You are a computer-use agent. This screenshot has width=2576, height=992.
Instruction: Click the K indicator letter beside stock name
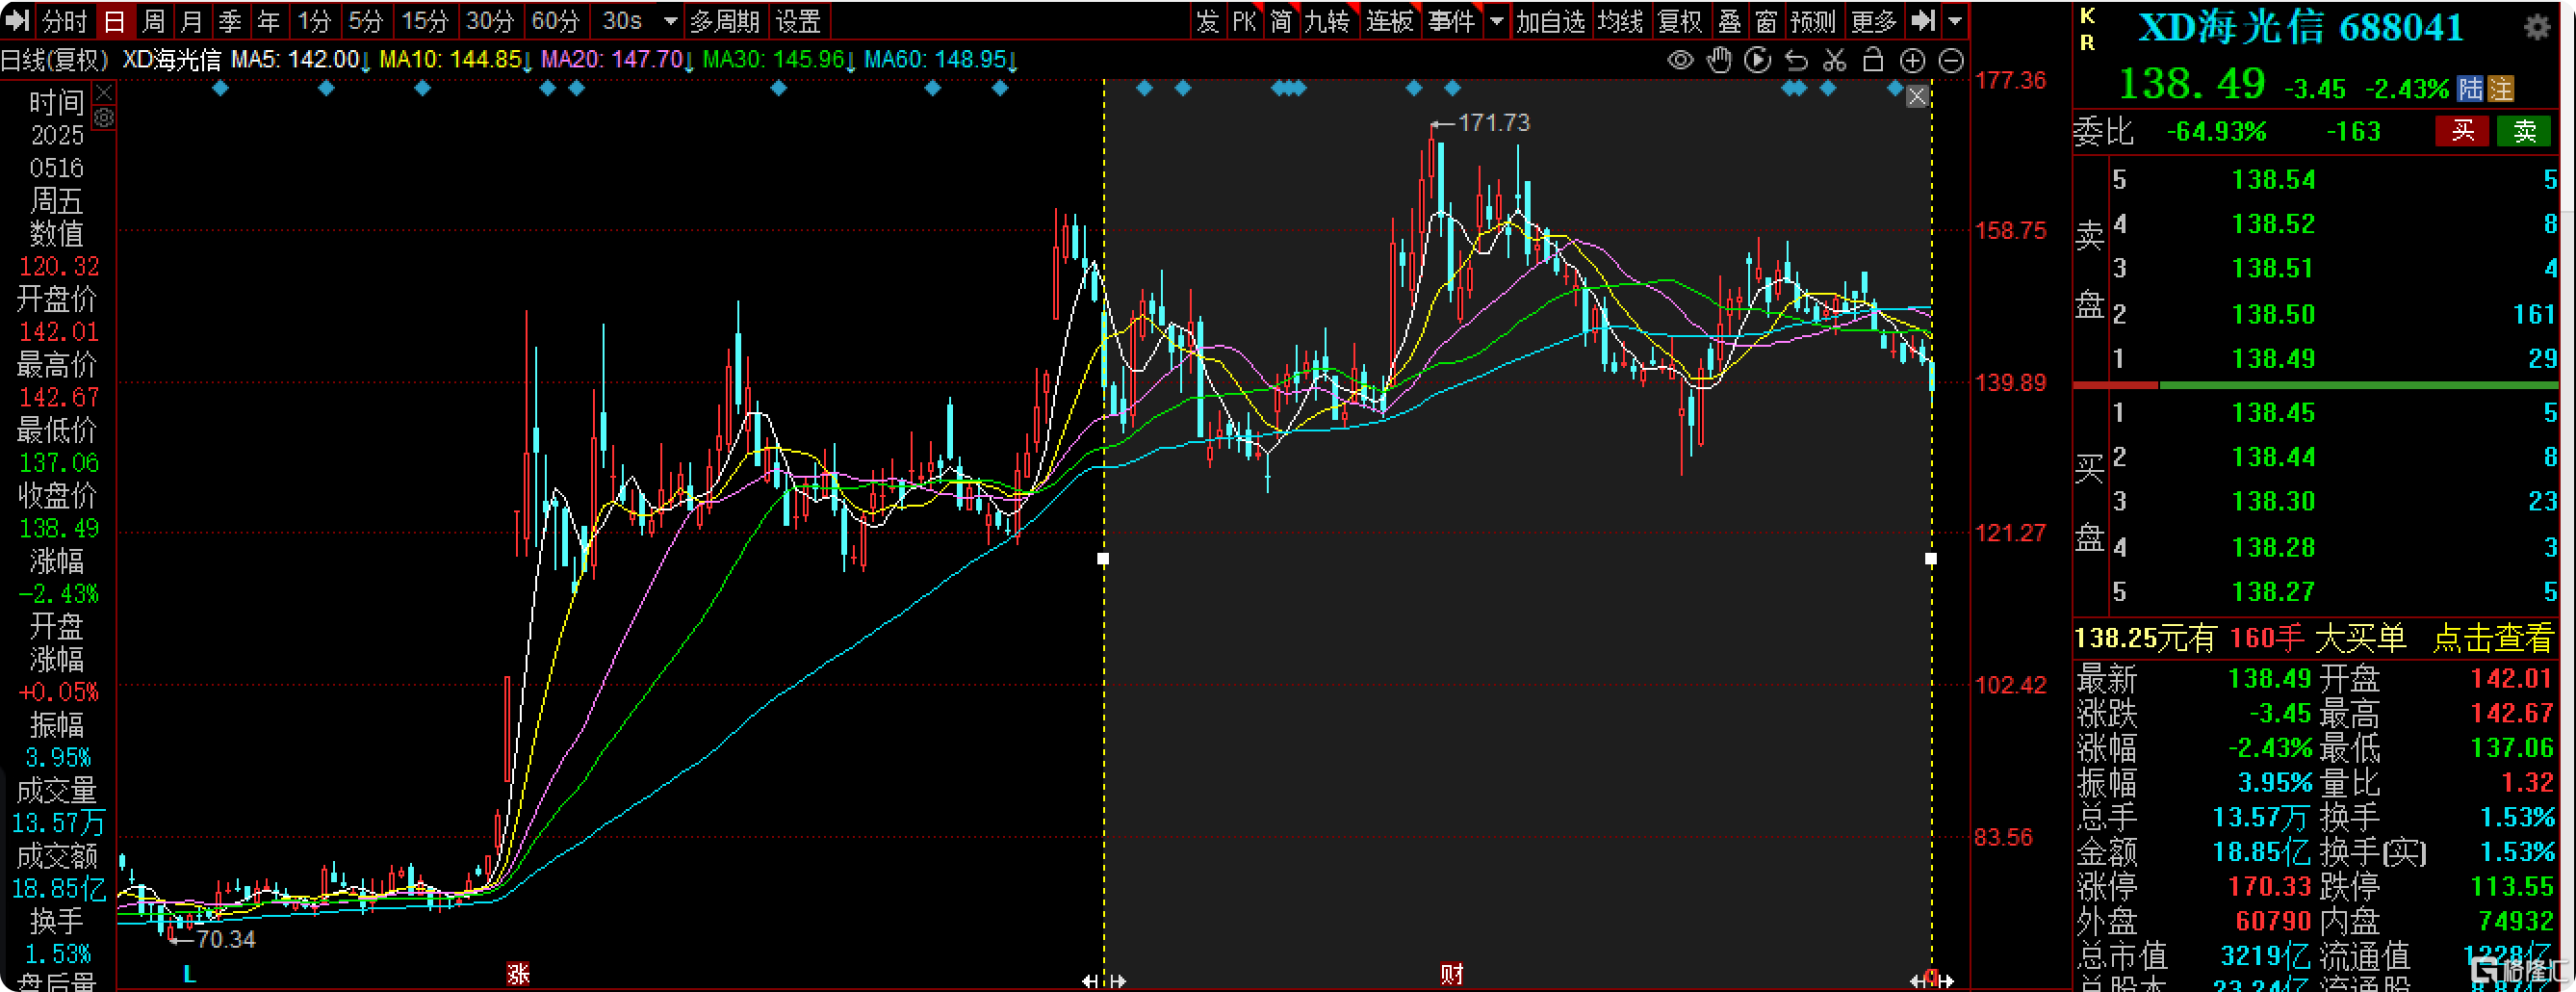[x=2087, y=15]
